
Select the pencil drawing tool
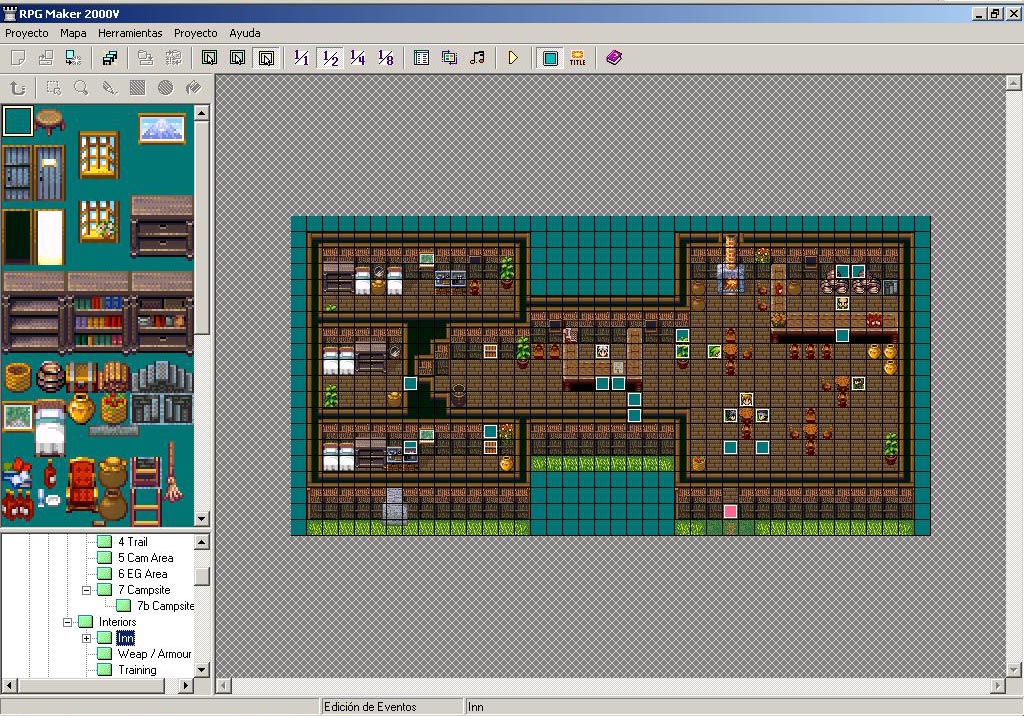pyautogui.click(x=109, y=88)
